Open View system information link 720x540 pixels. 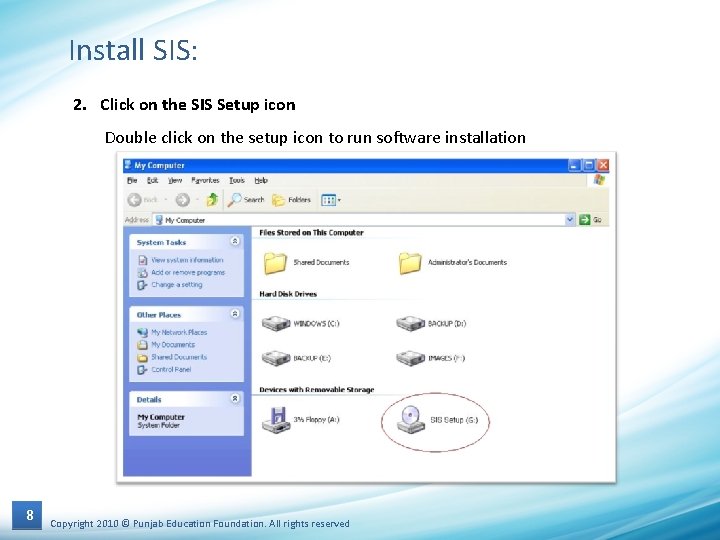coord(187,260)
